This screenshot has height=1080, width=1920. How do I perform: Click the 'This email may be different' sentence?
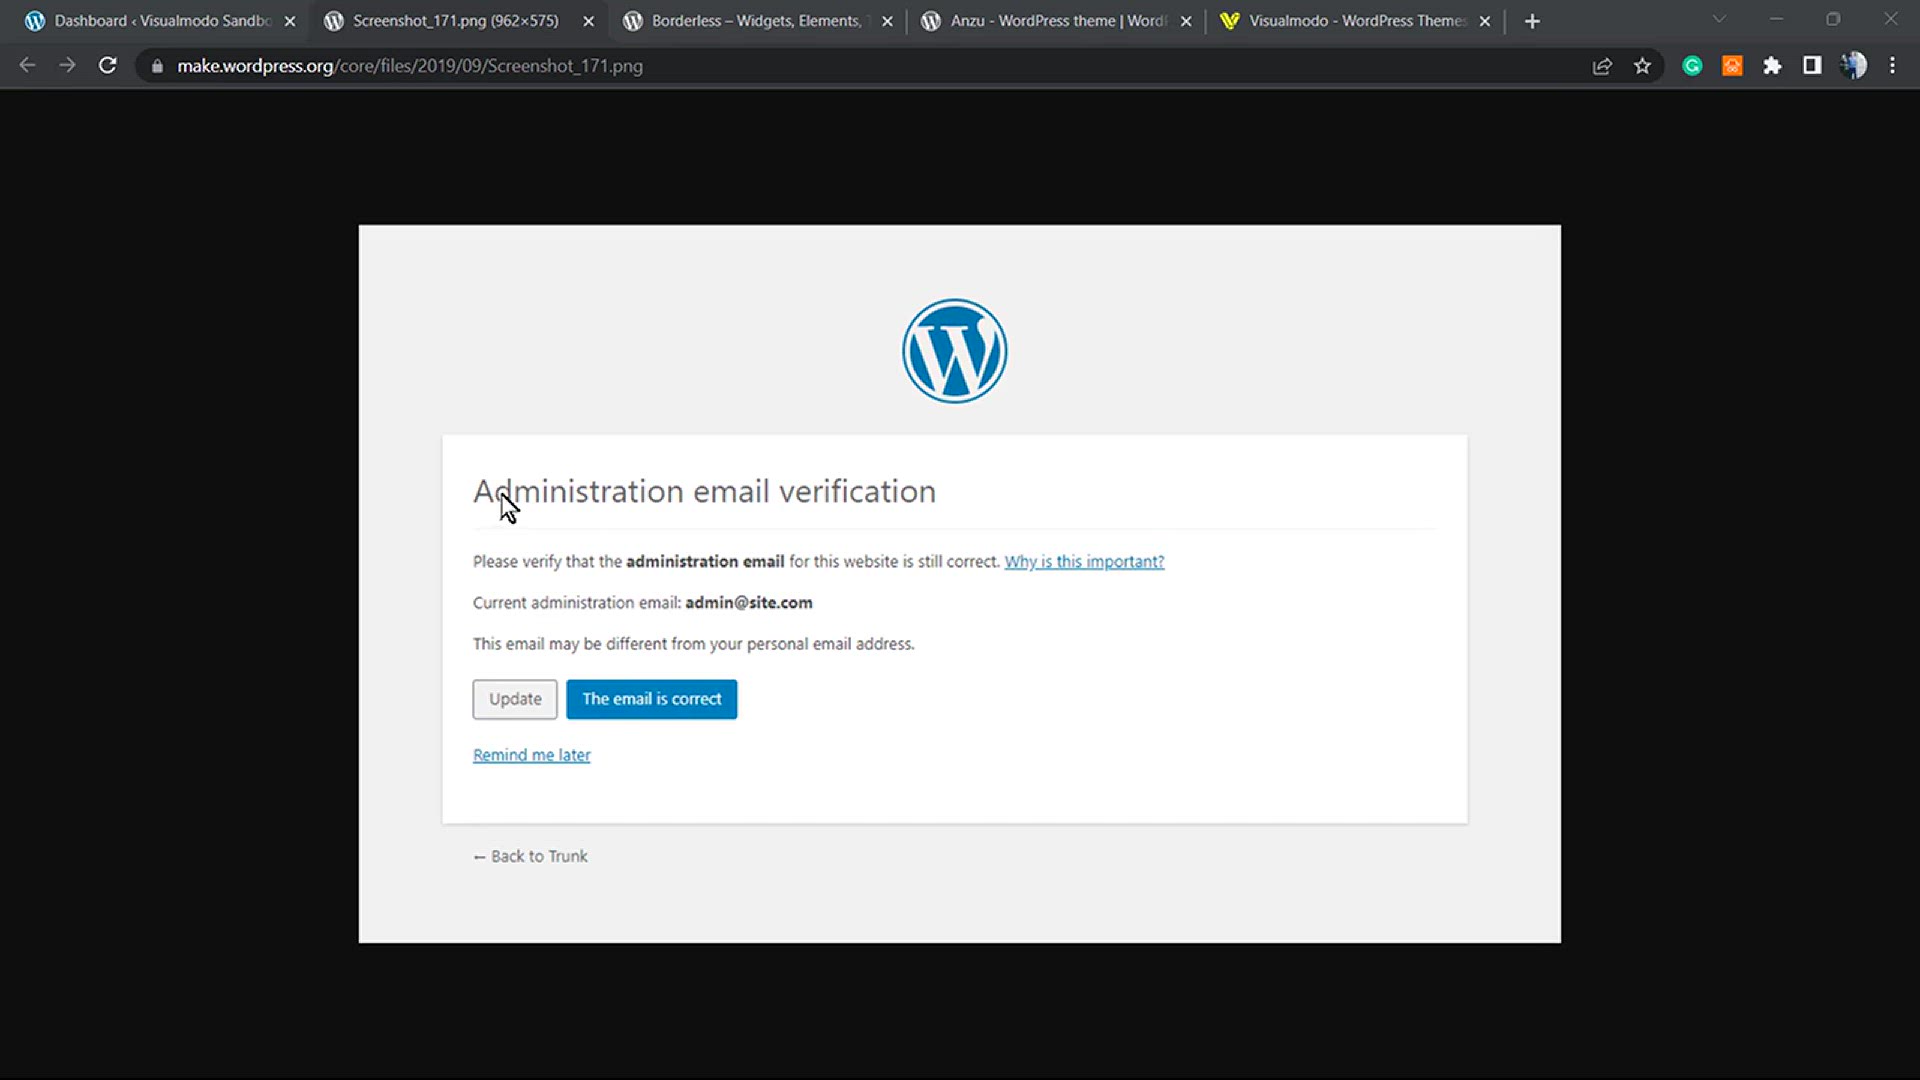(694, 644)
